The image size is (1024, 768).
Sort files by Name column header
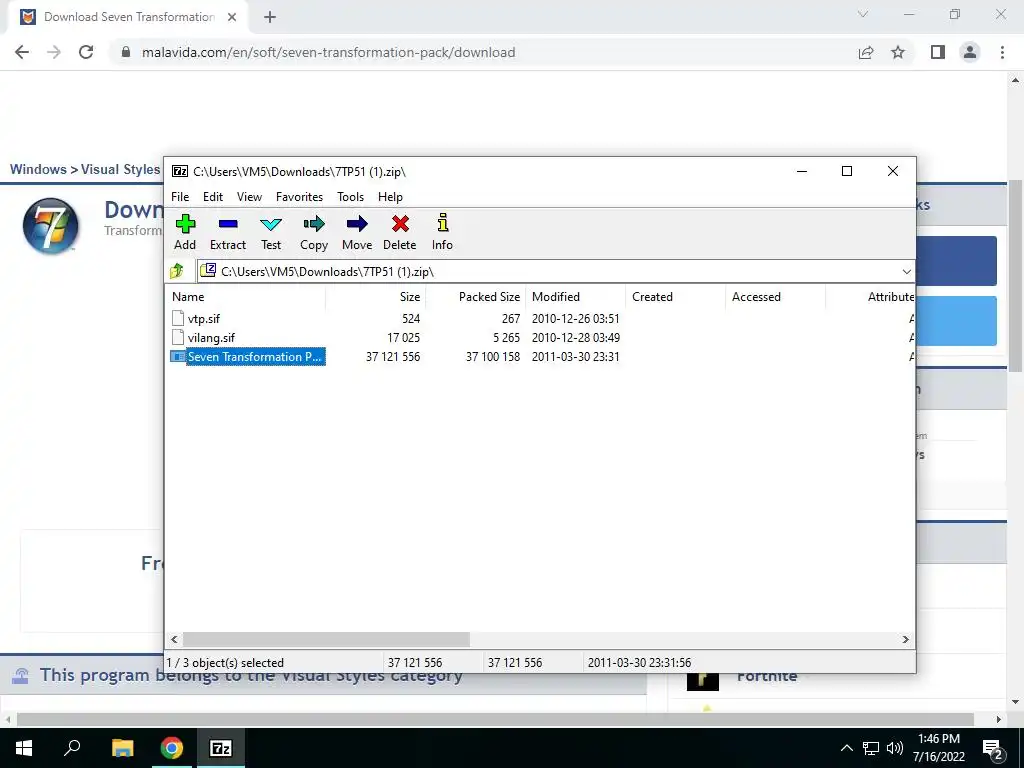click(245, 296)
